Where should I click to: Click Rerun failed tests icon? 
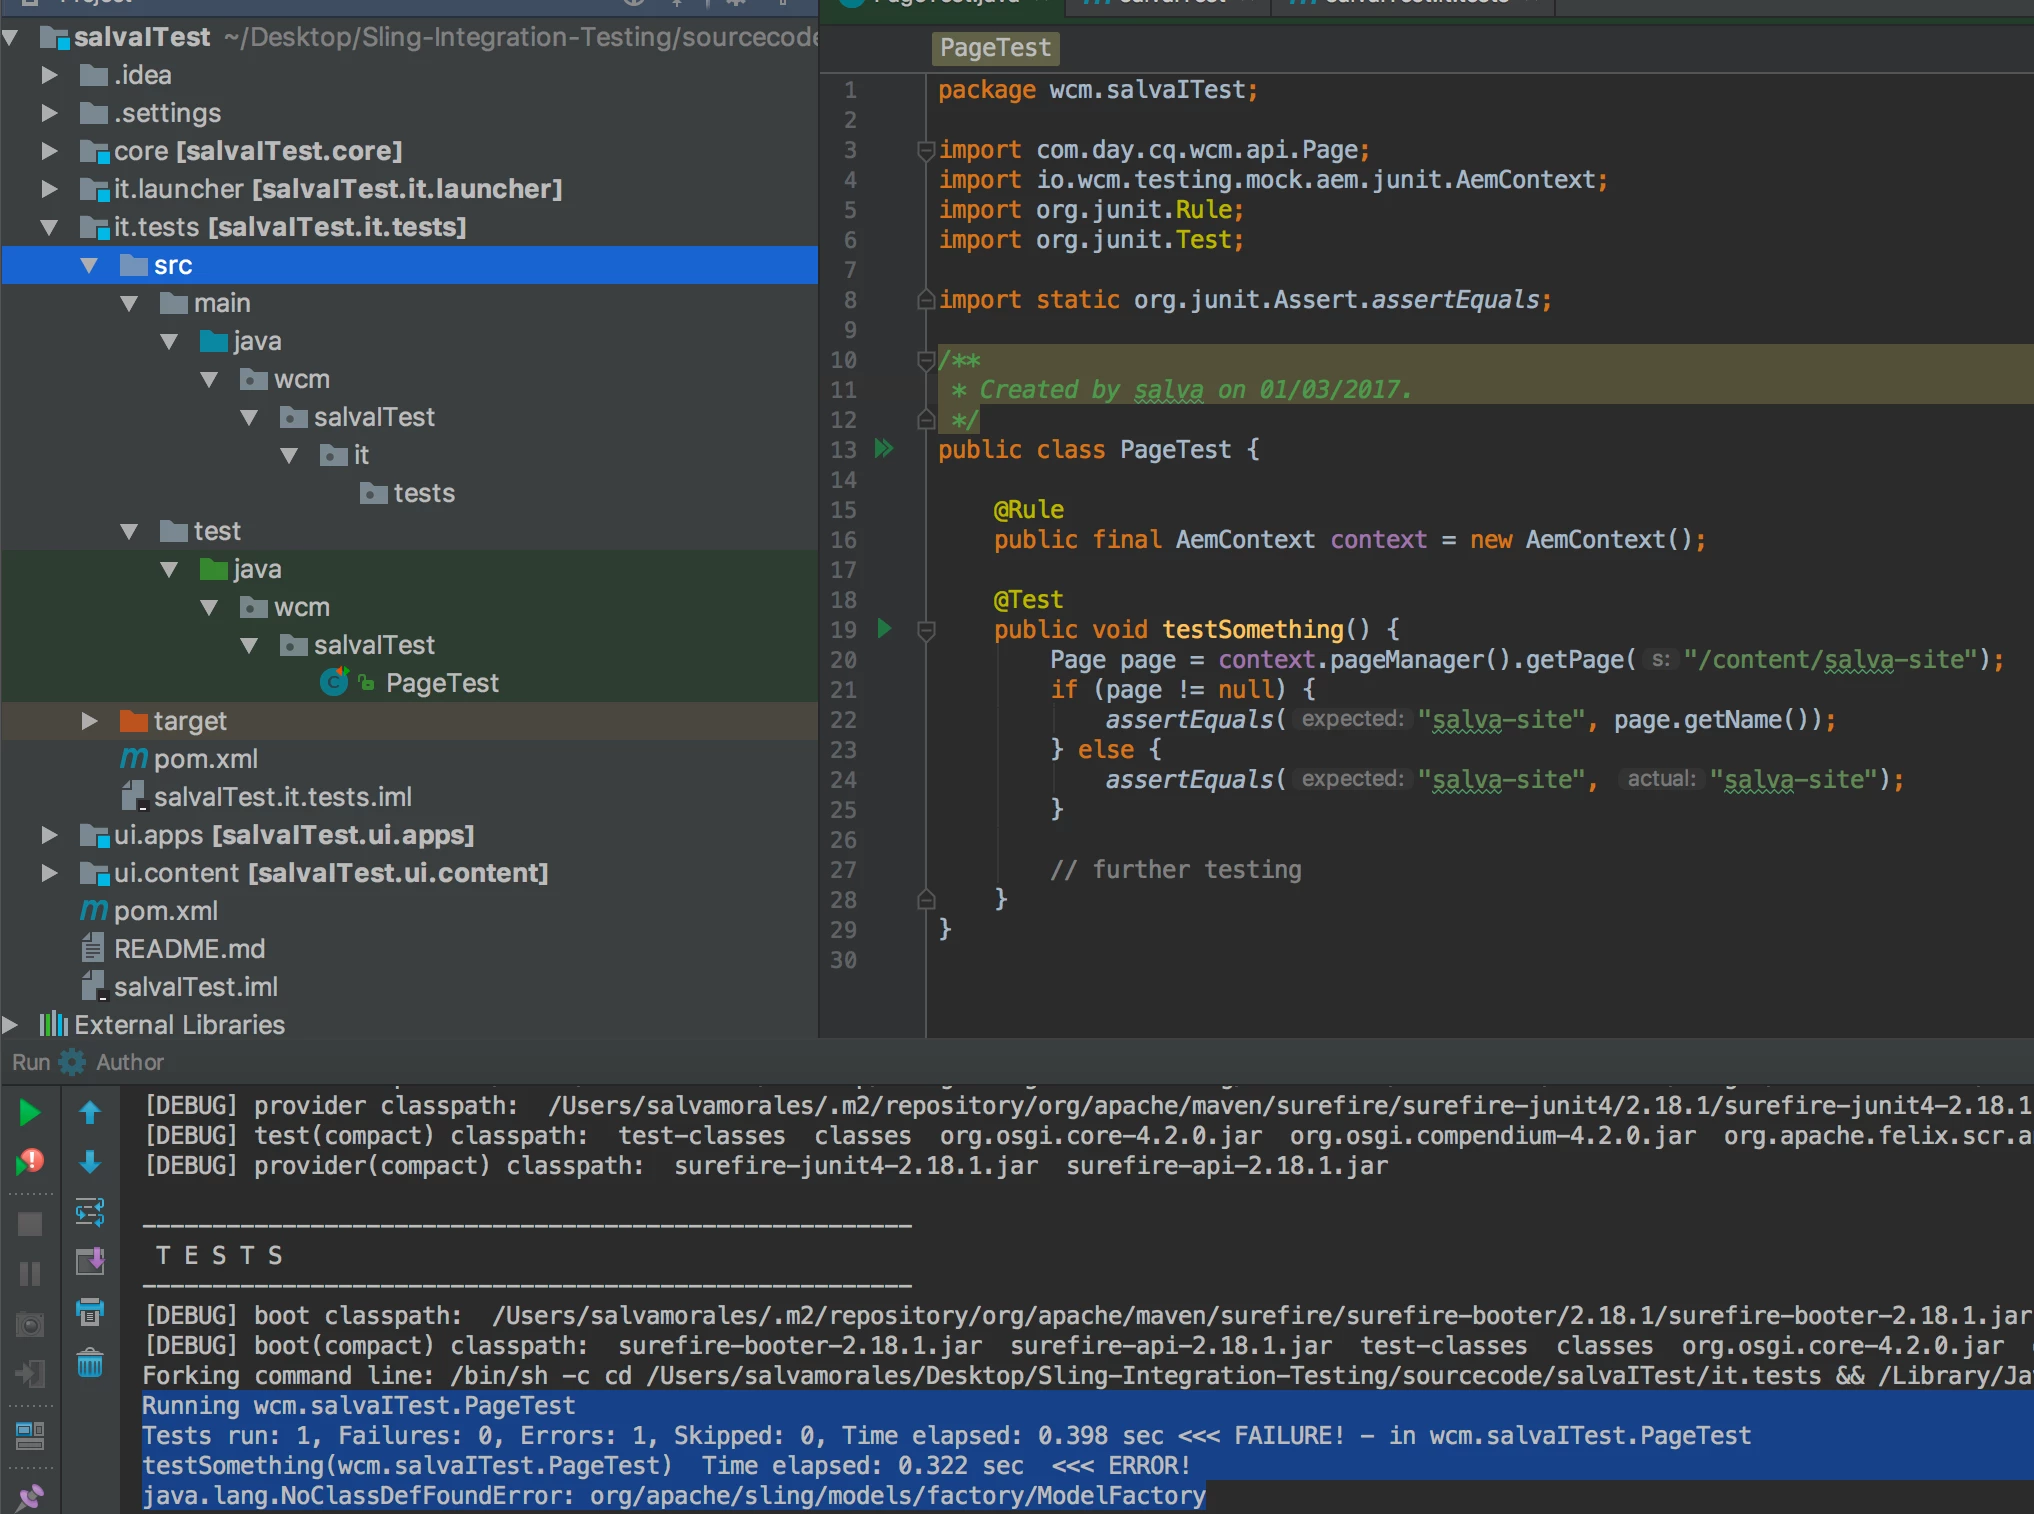(29, 1162)
